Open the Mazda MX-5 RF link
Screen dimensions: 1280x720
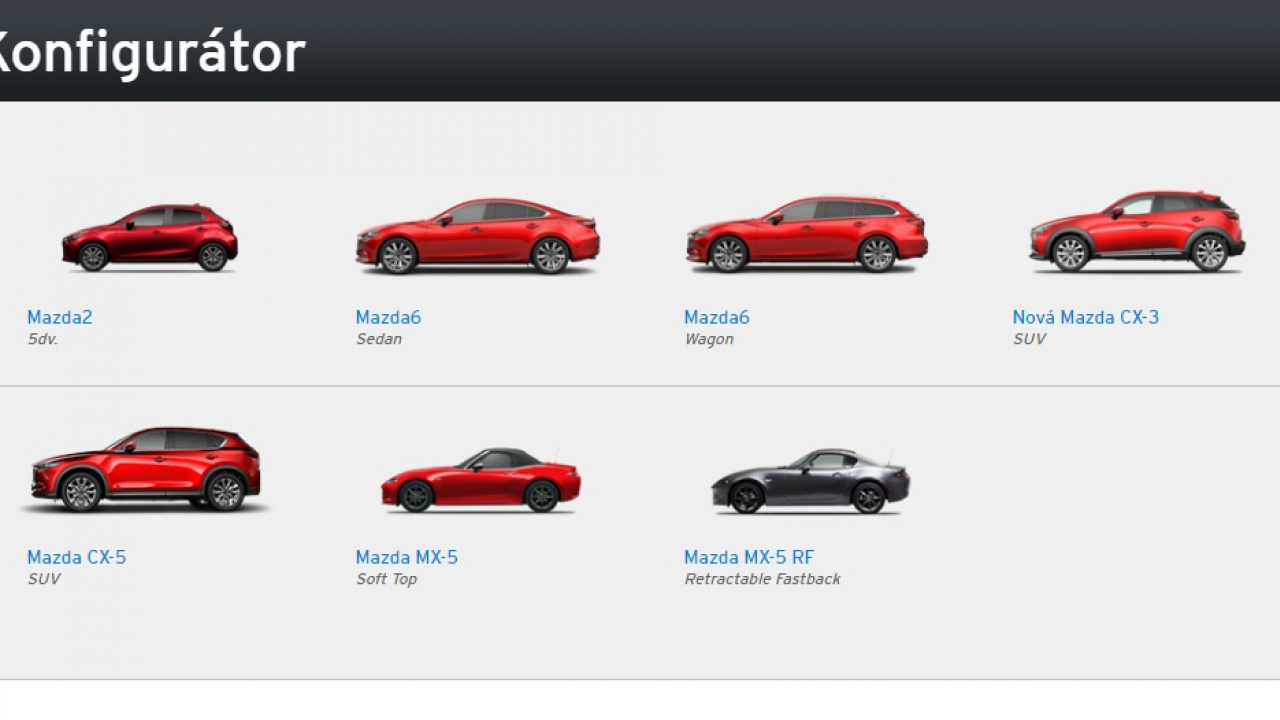click(x=749, y=557)
